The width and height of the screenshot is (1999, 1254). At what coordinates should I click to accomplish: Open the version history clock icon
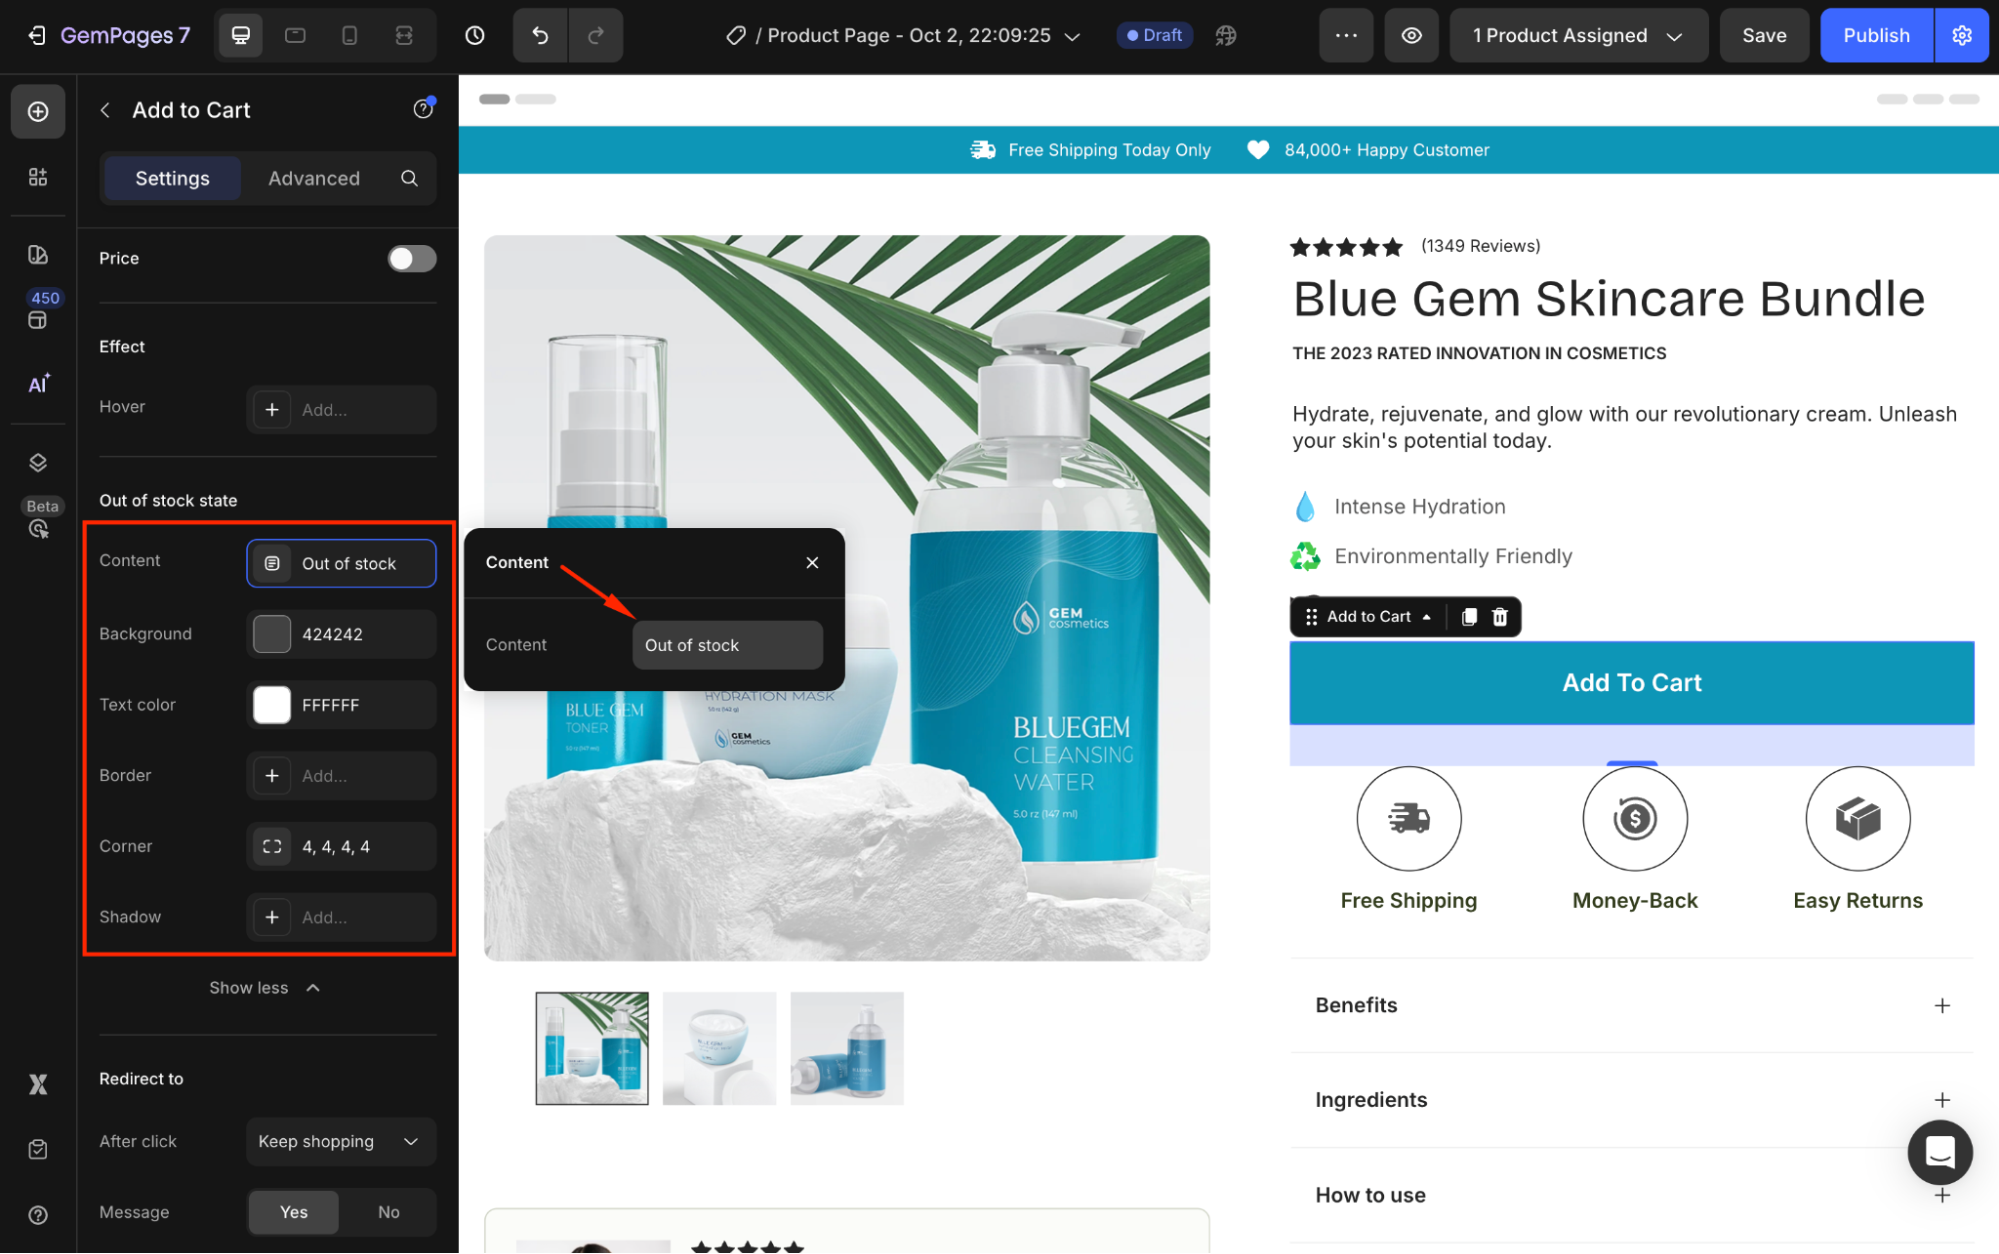pyautogui.click(x=475, y=36)
